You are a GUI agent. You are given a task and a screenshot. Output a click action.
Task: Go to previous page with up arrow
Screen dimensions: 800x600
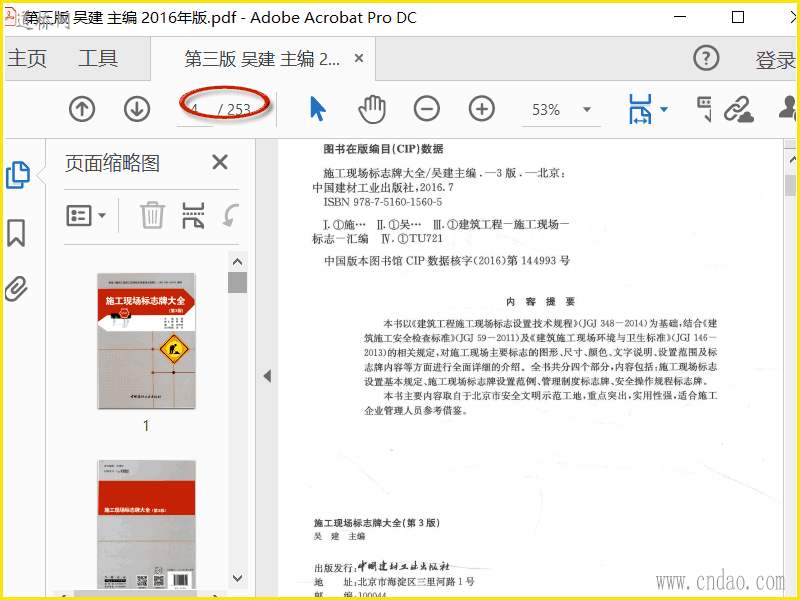pos(82,109)
